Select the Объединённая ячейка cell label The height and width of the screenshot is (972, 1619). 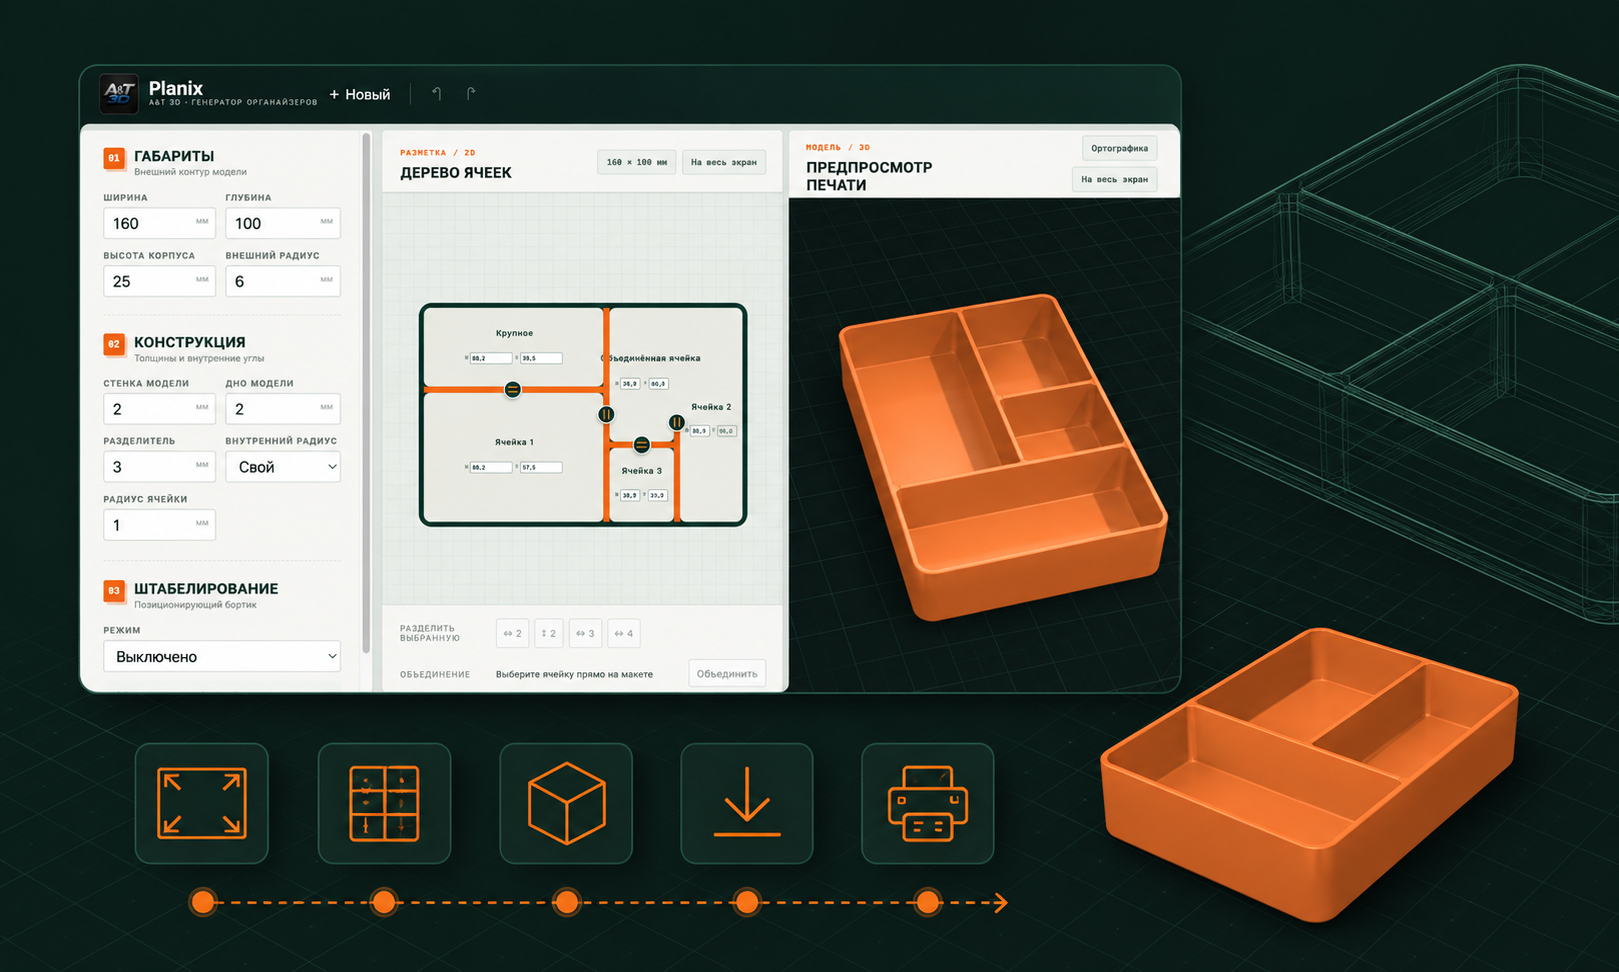tap(652, 358)
